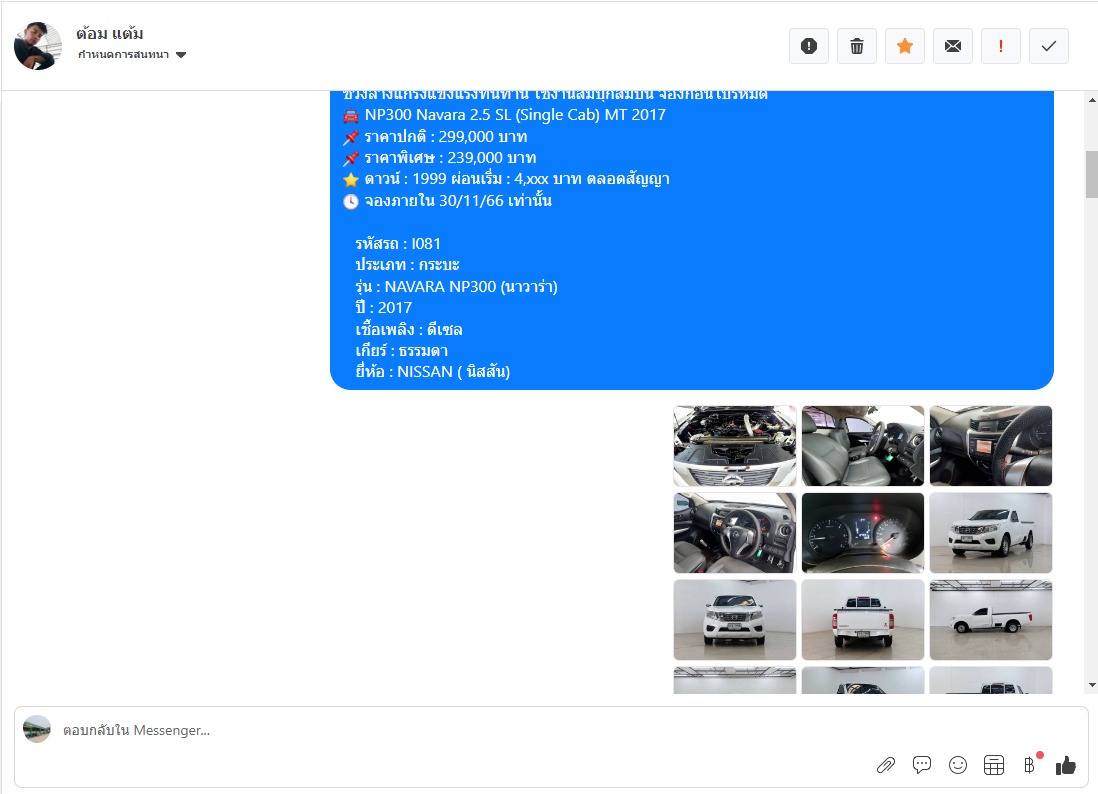
Task: Click the เกียร์ : ธรรมดา line
Action: click(401, 351)
